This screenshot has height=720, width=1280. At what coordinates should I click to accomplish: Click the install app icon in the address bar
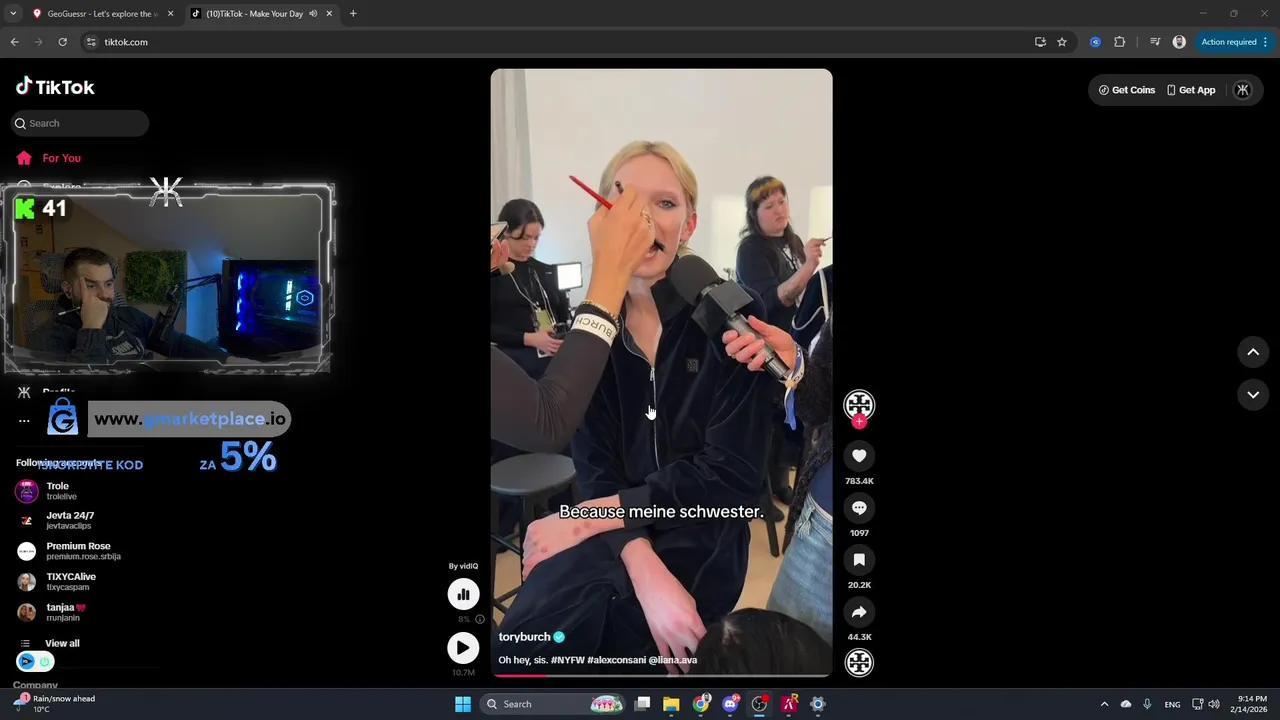point(1040,42)
